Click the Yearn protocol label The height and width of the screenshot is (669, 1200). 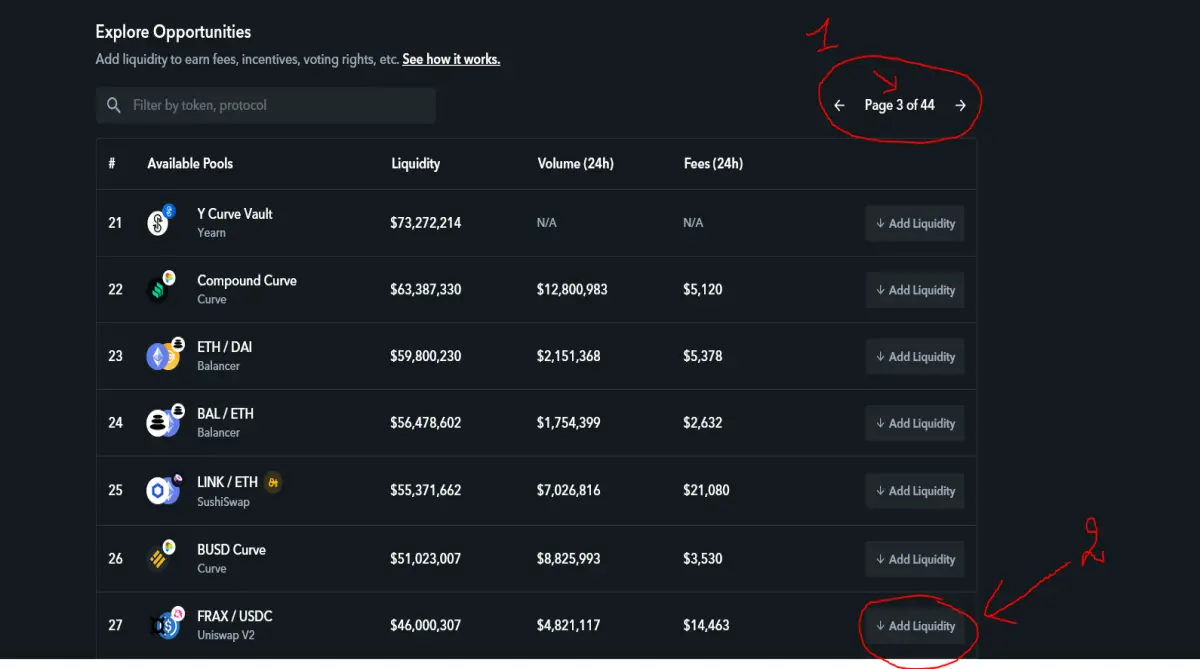click(x=212, y=232)
